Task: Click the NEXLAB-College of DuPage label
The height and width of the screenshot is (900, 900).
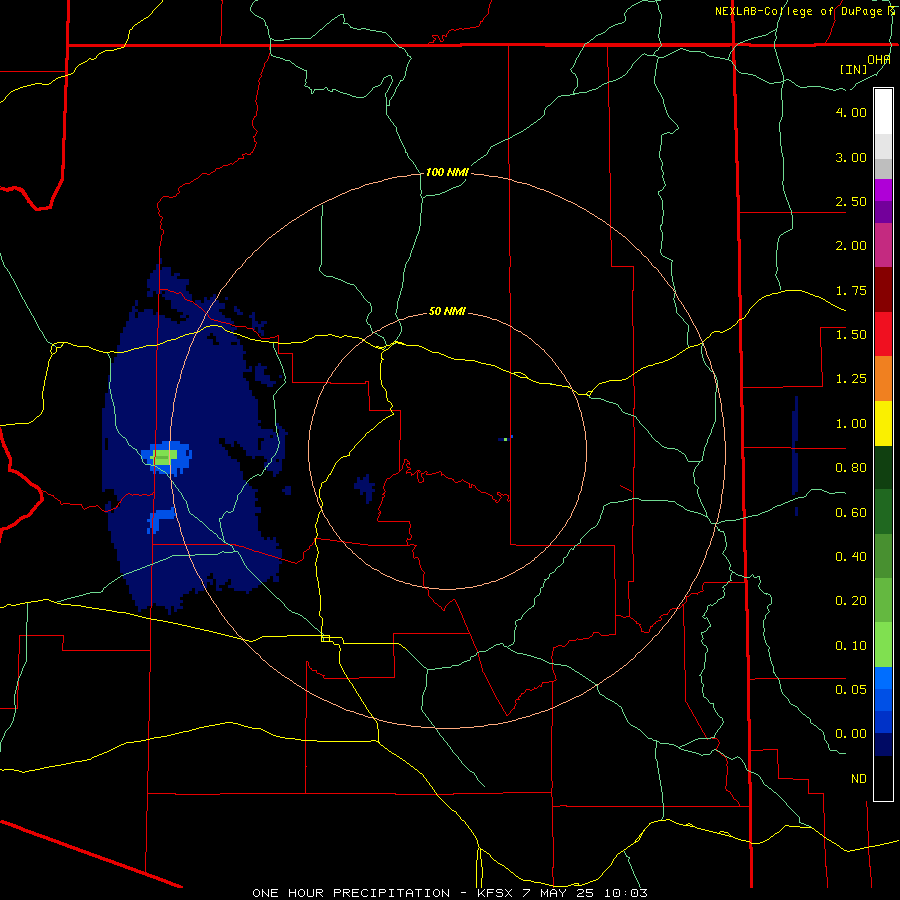Action: click(798, 11)
